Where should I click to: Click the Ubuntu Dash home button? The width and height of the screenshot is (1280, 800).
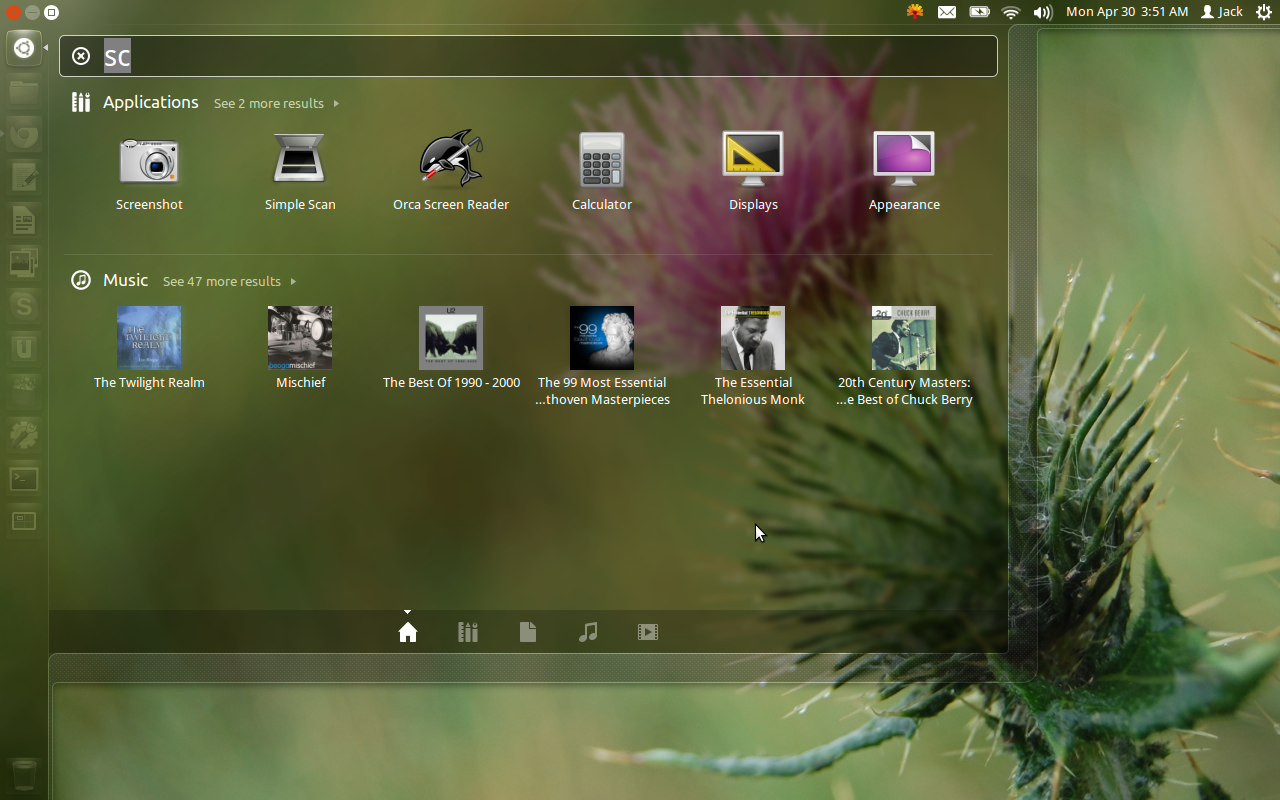coord(24,48)
